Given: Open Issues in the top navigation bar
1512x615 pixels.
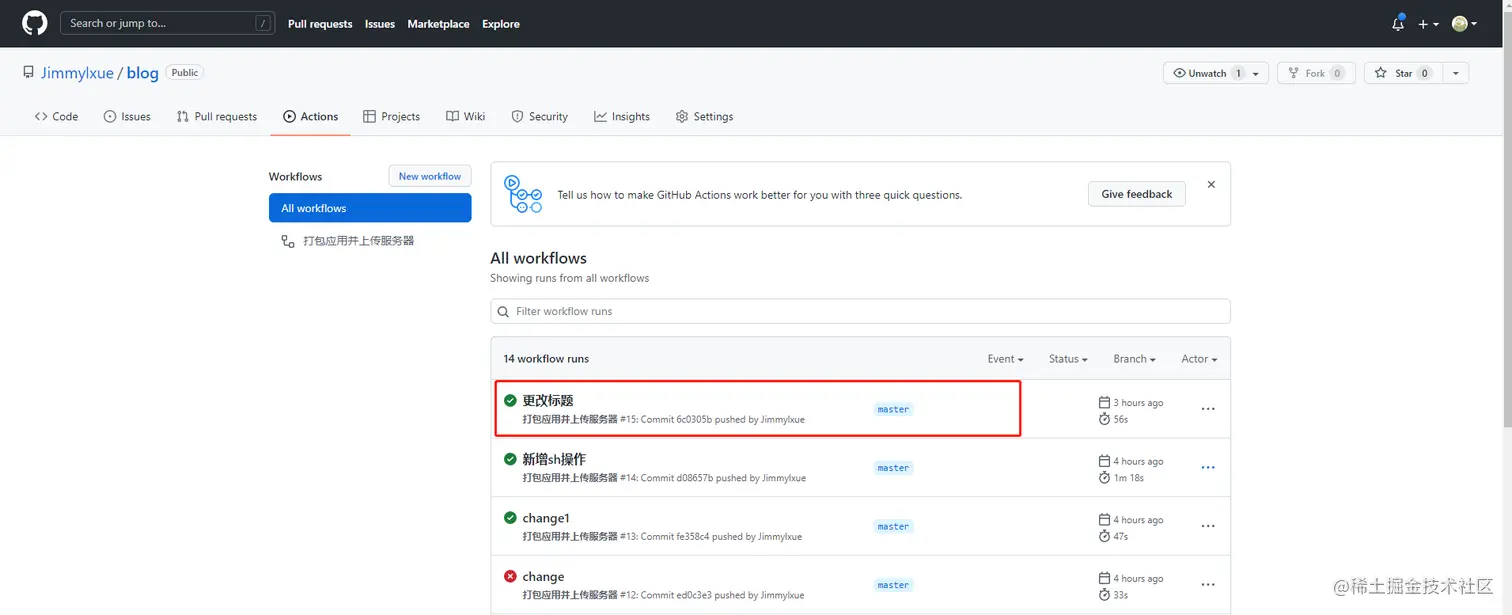Looking at the screenshot, I should [380, 24].
